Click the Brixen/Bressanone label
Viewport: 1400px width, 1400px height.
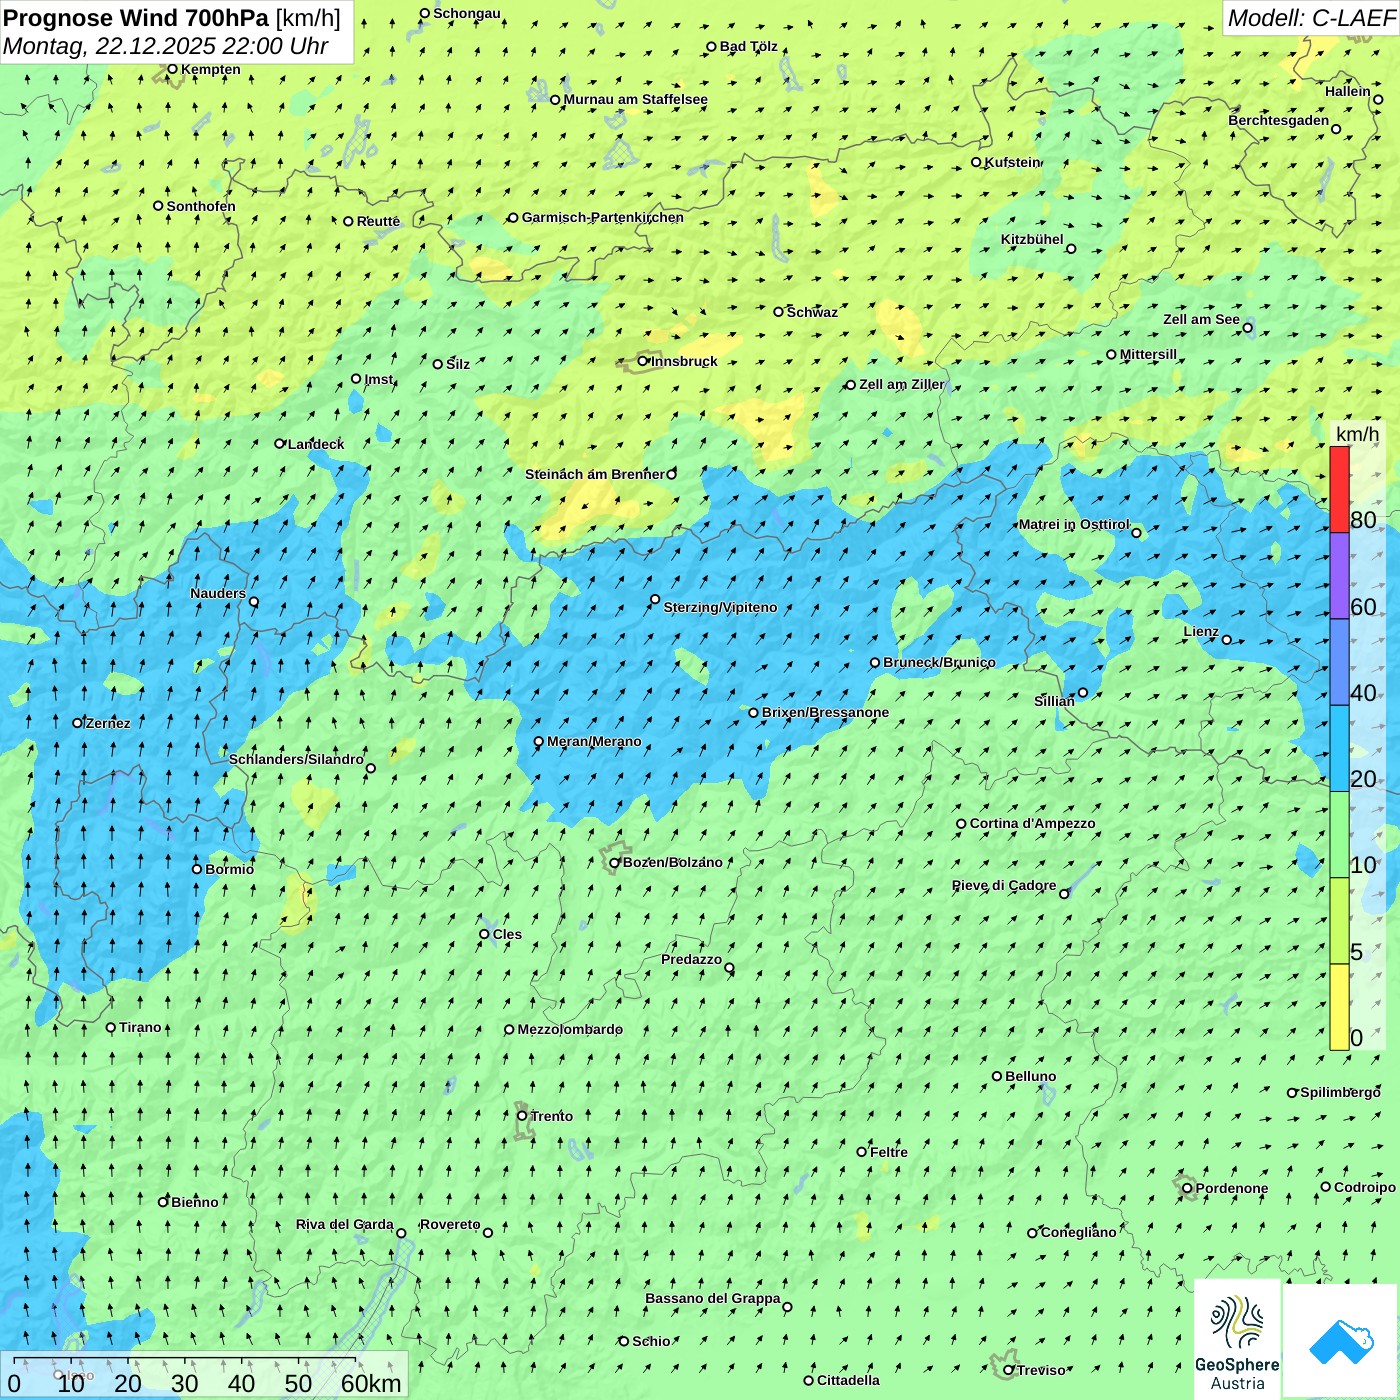[825, 712]
